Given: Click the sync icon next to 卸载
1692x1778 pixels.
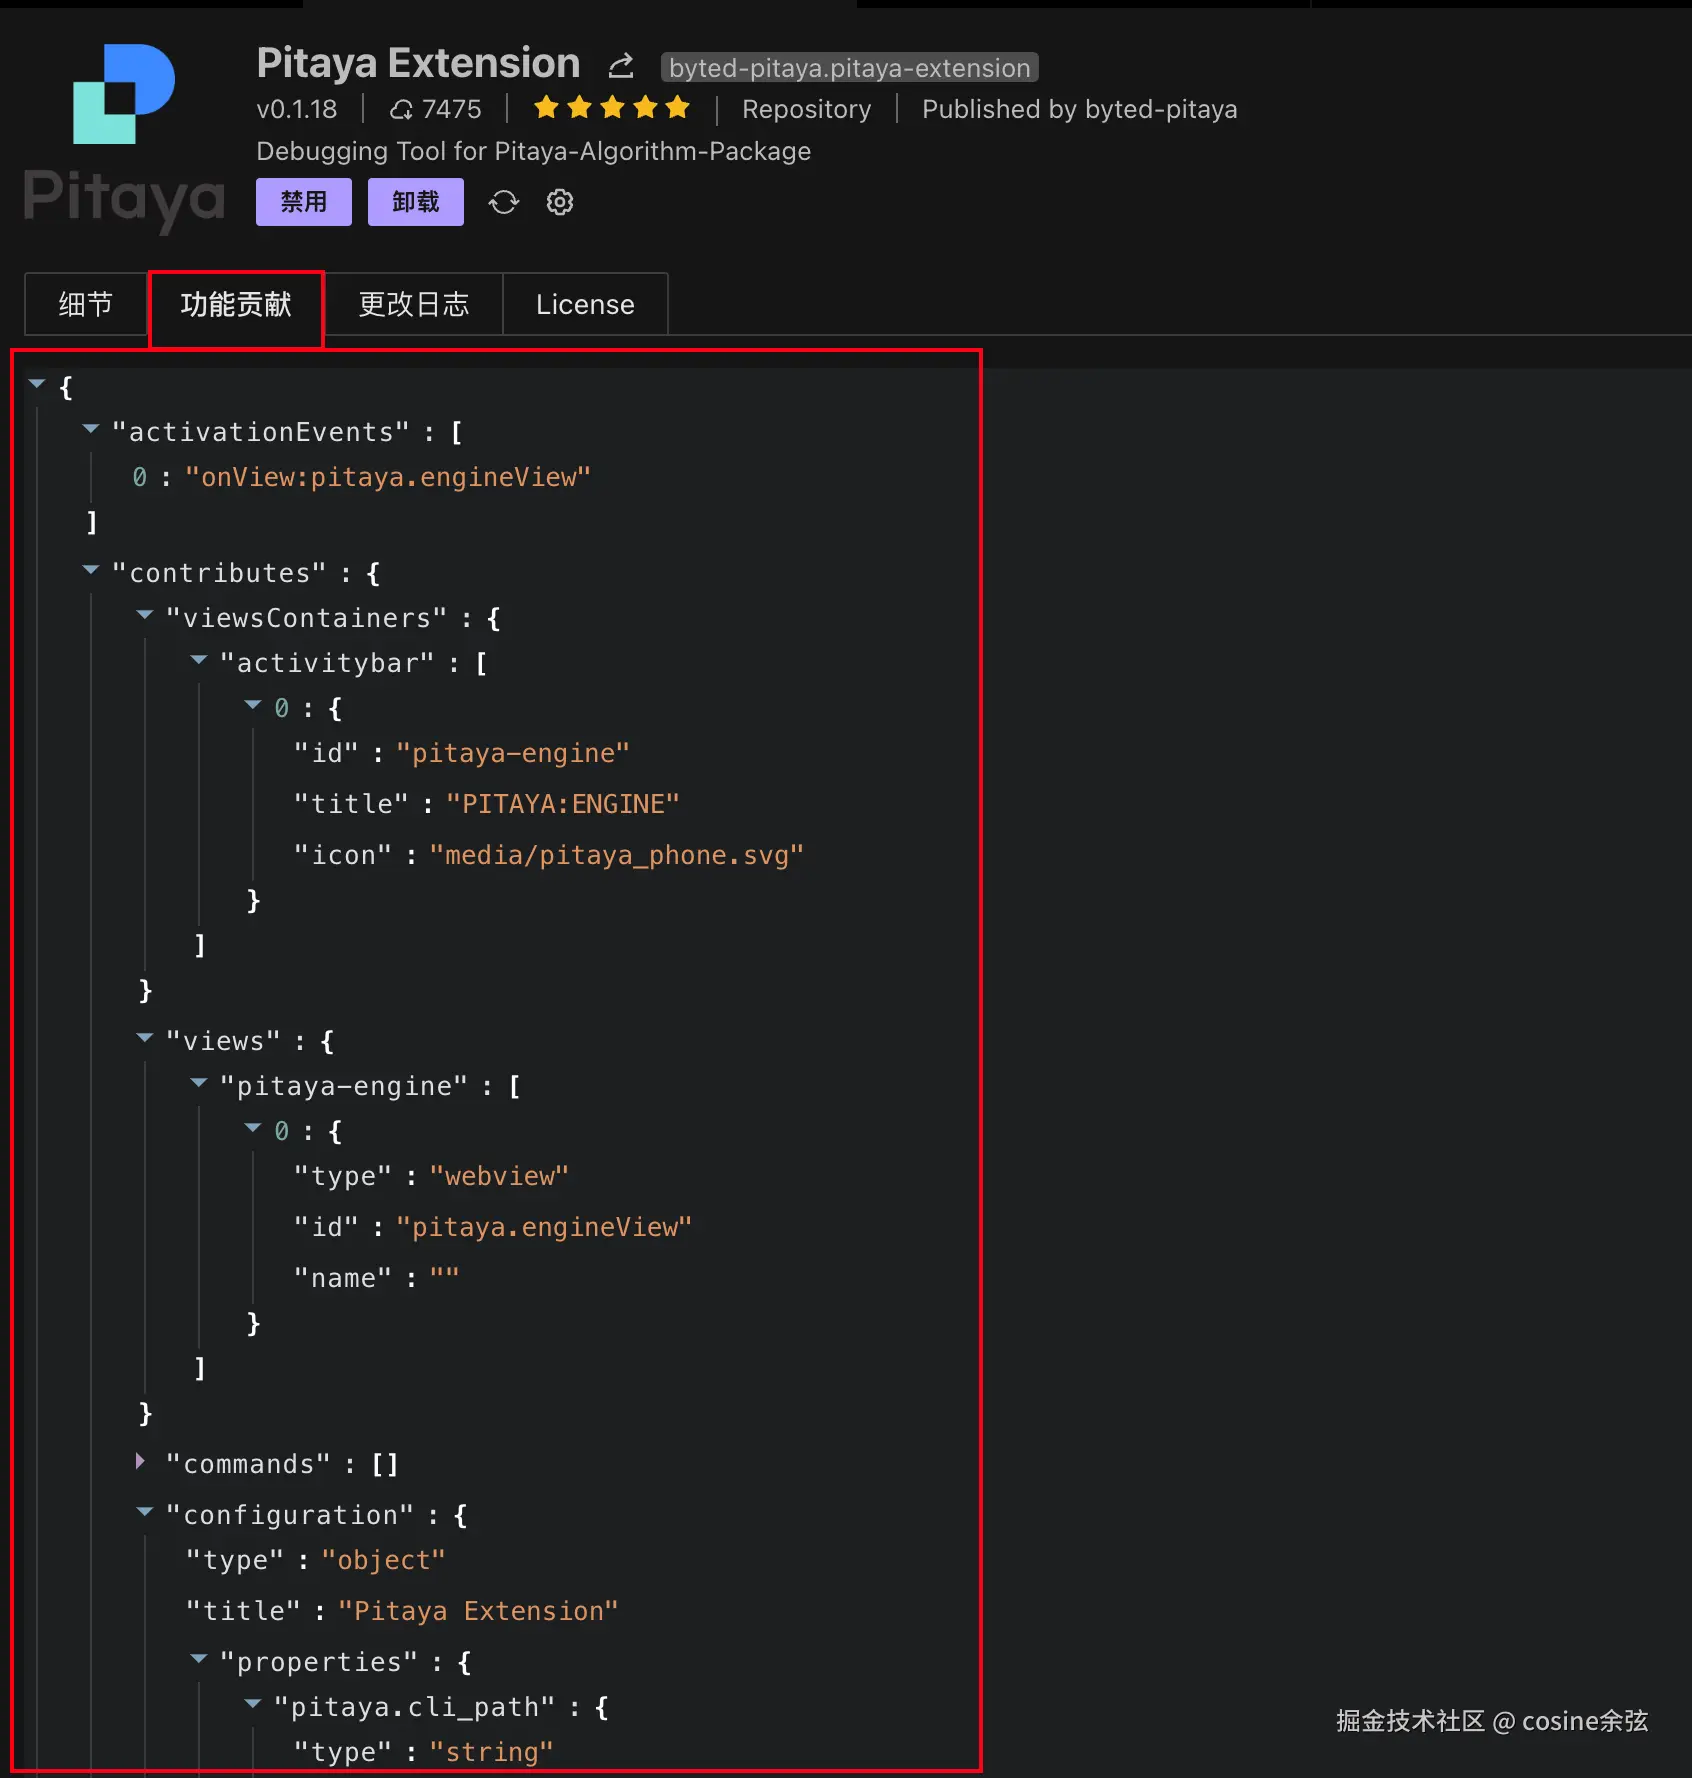Looking at the screenshot, I should tap(504, 202).
